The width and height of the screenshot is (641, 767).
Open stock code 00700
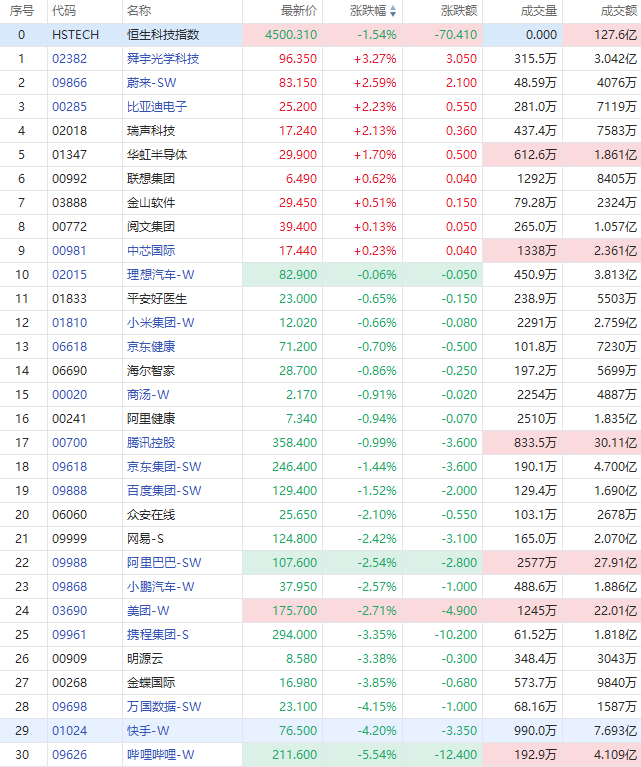pos(69,442)
